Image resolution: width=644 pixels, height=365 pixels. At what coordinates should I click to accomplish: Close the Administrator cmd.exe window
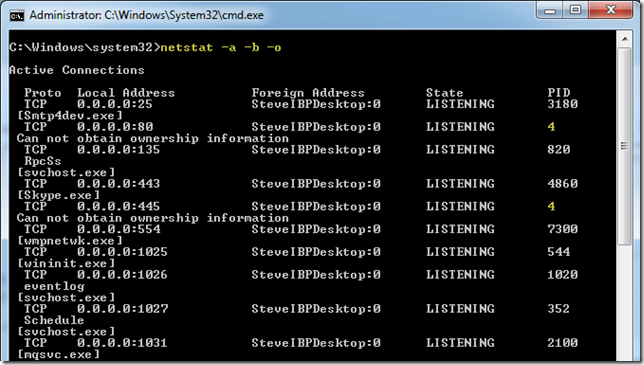click(610, 10)
